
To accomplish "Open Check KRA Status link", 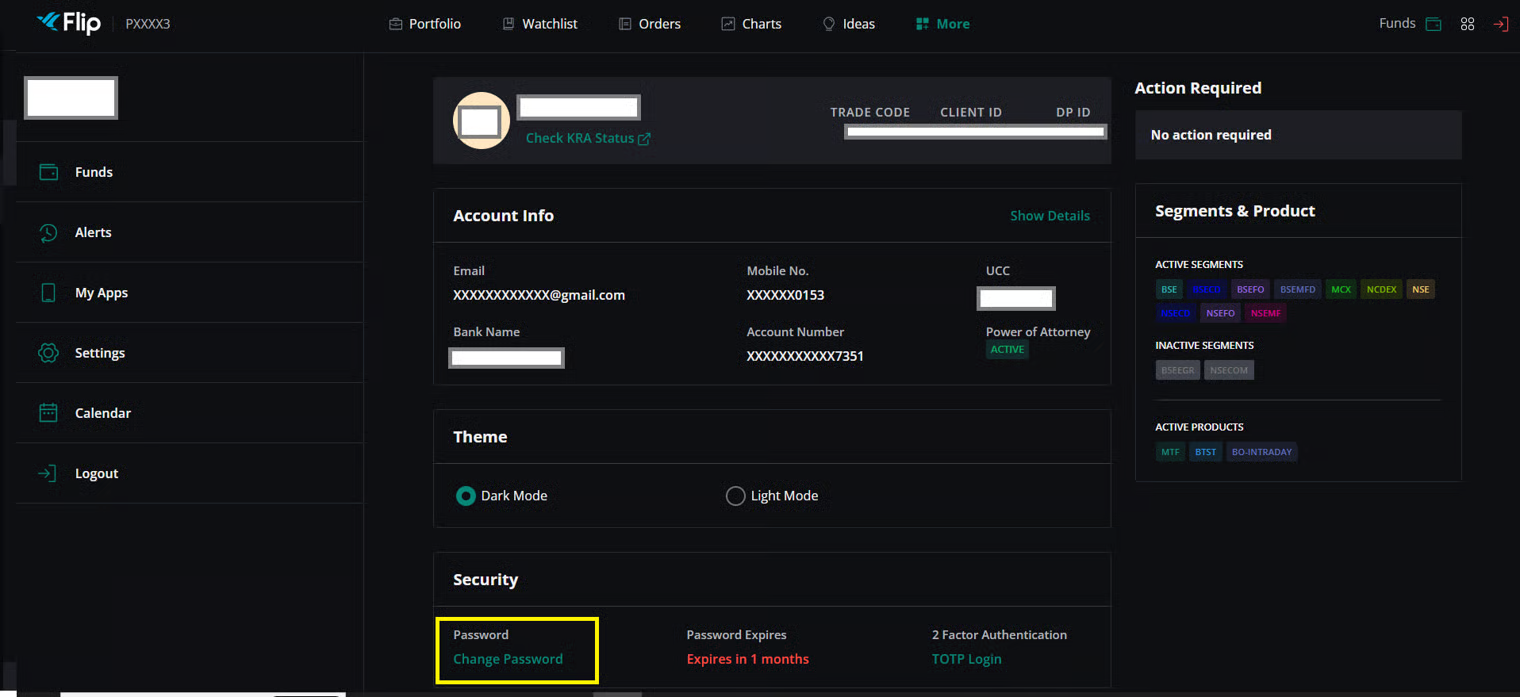I will pyautogui.click(x=587, y=138).
